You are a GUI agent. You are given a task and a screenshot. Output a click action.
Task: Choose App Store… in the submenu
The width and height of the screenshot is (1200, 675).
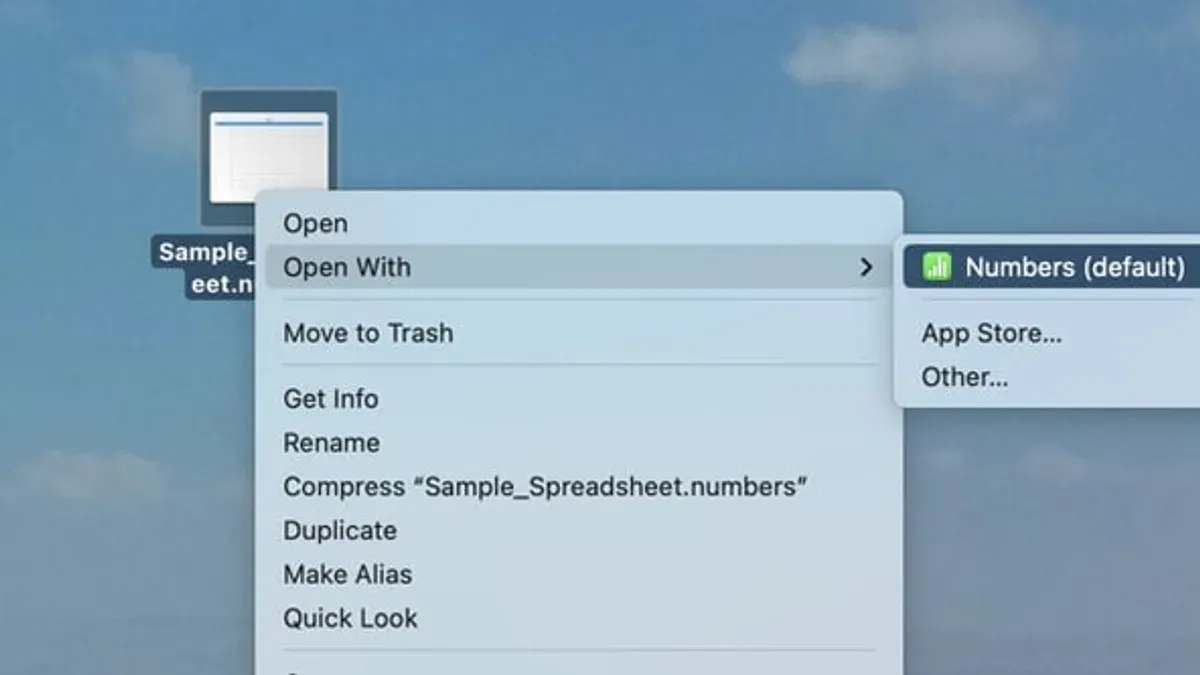tap(991, 334)
